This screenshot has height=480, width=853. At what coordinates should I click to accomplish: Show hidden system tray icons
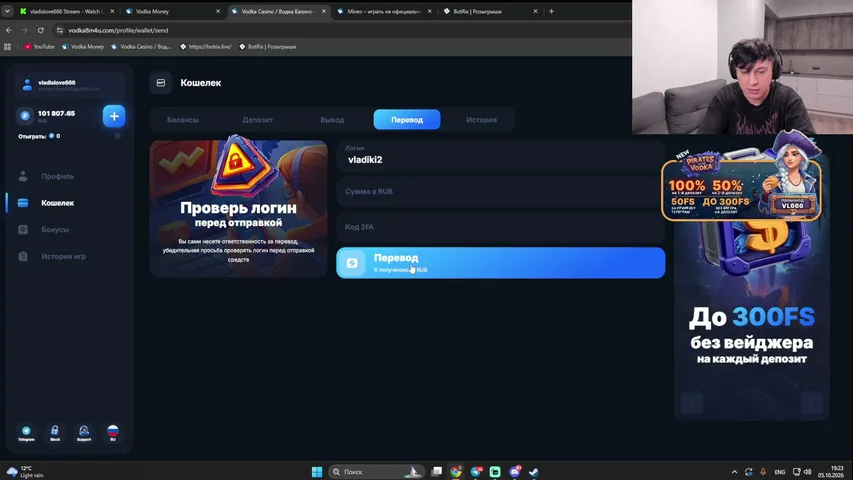click(x=734, y=472)
